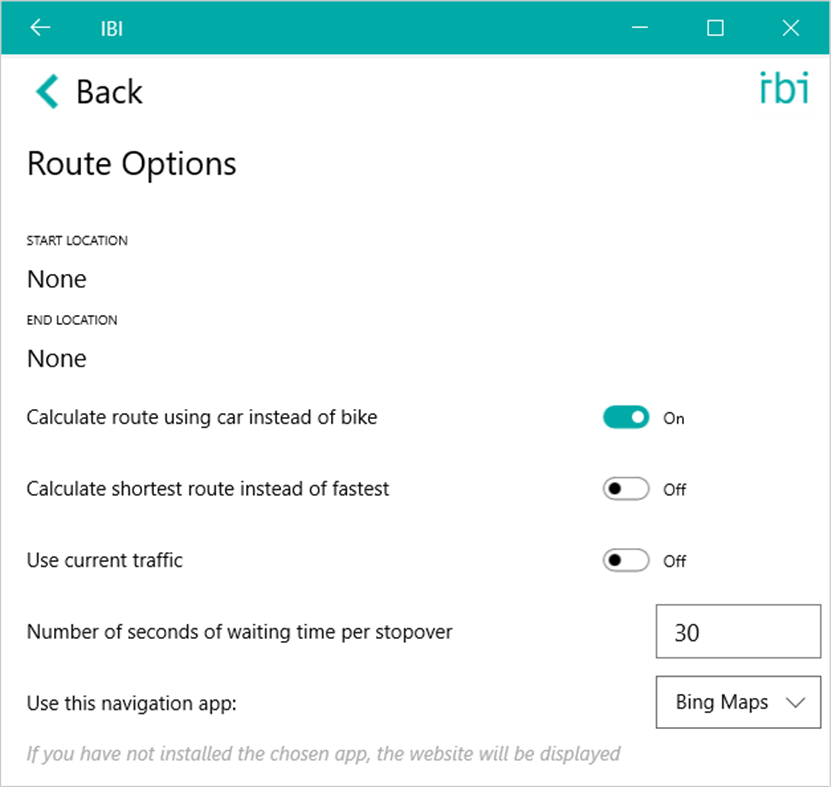Viewport: 831px width, 787px height.
Task: Click the white back arrow in the title bar
Action: click(39, 27)
